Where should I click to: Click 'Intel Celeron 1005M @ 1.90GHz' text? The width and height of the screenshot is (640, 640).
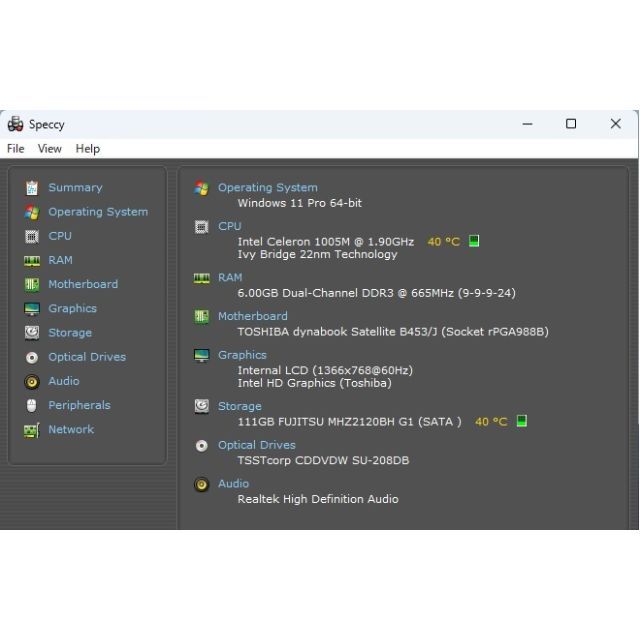click(326, 242)
